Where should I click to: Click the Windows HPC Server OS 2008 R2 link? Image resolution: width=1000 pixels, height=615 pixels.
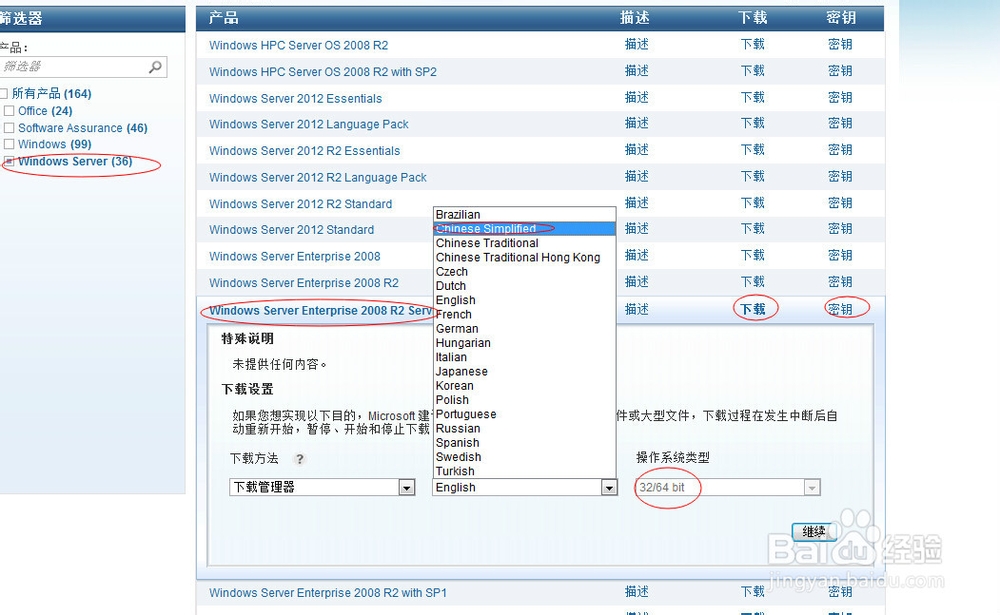pos(298,45)
